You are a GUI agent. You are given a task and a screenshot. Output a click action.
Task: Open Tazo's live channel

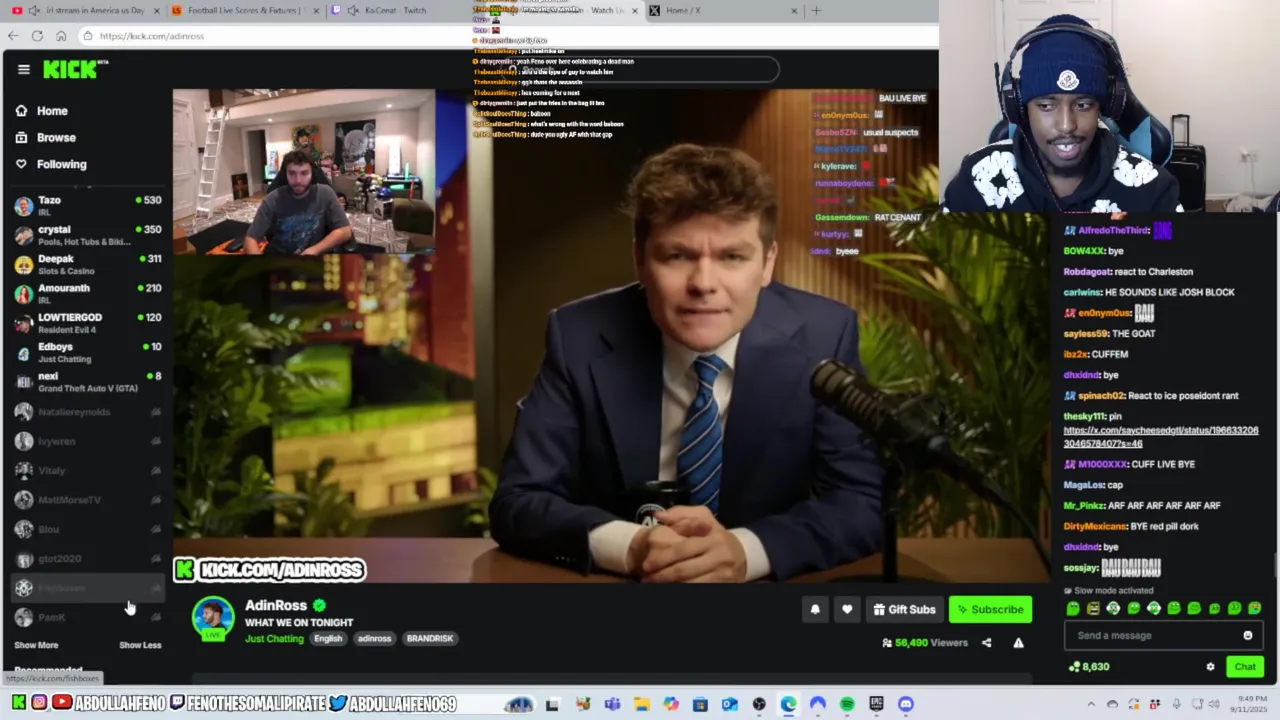[88, 206]
